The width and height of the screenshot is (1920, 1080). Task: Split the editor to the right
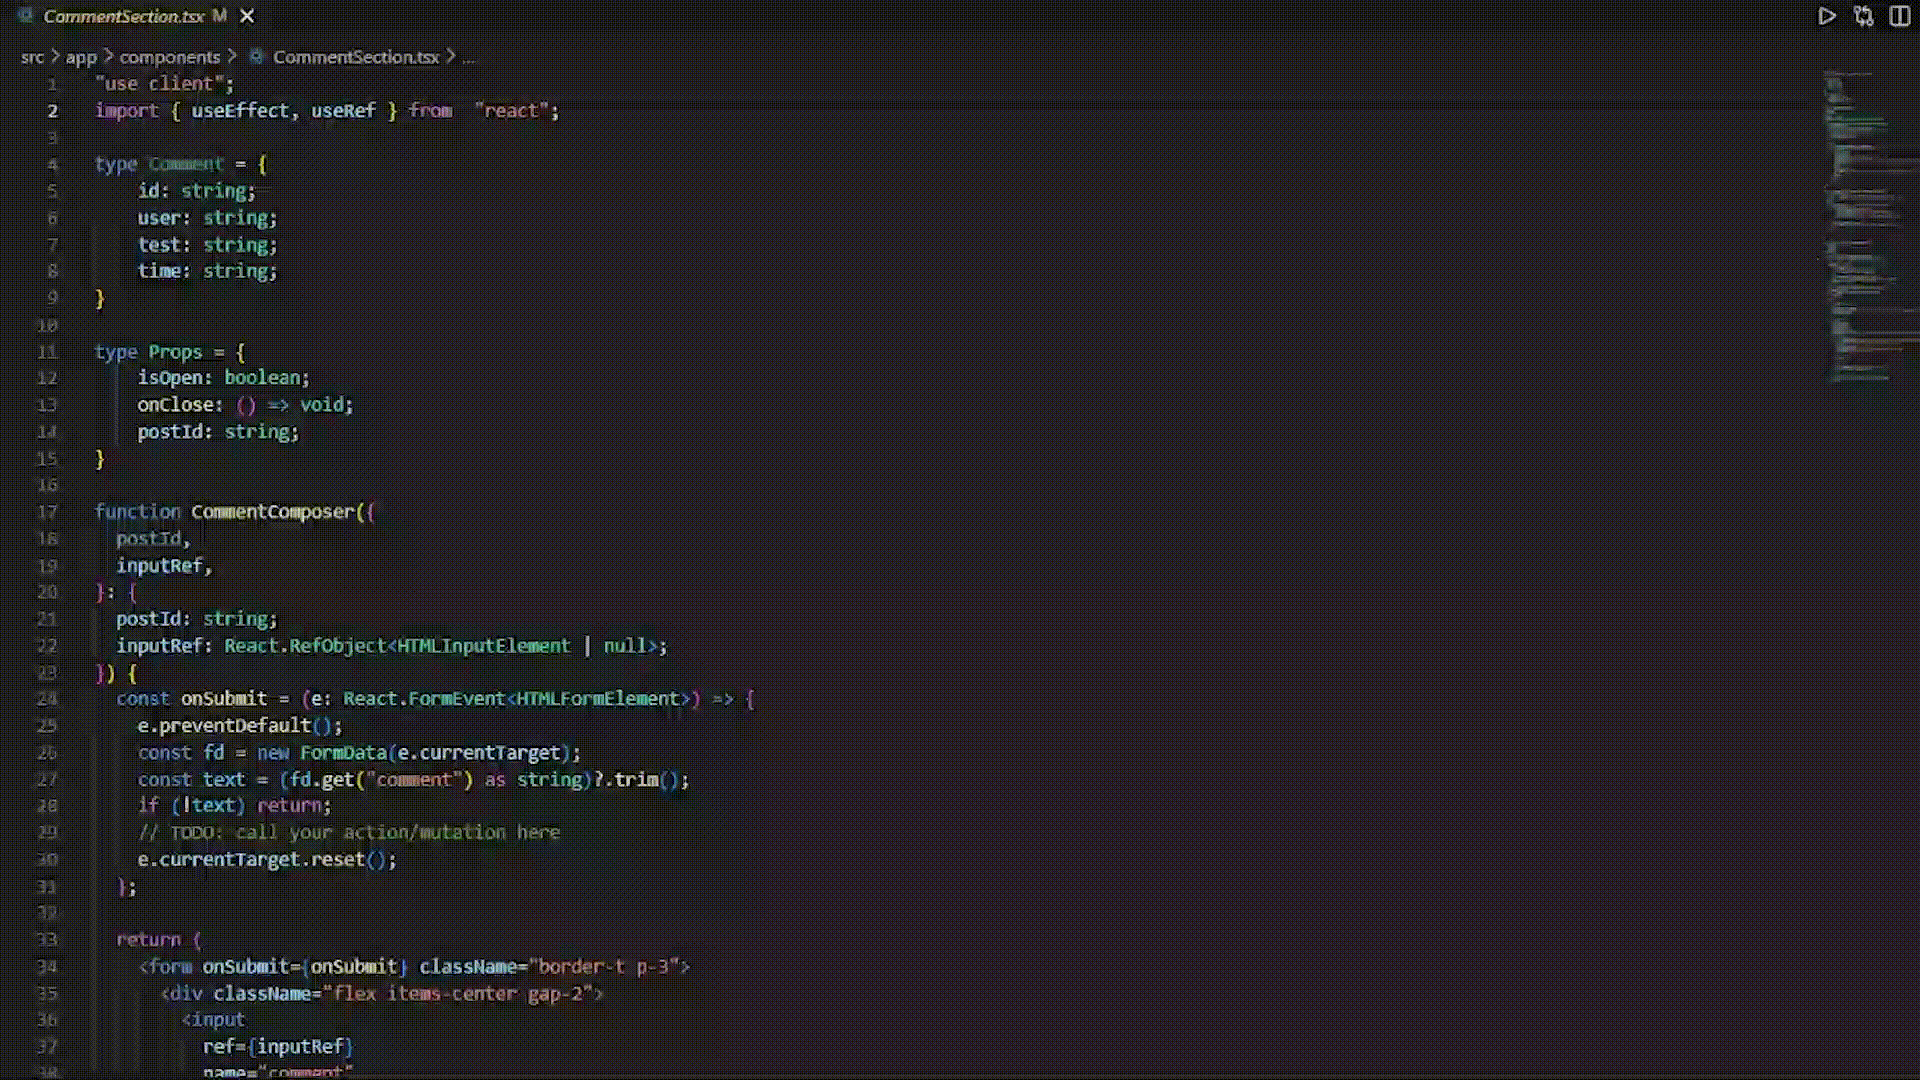pyautogui.click(x=1900, y=16)
